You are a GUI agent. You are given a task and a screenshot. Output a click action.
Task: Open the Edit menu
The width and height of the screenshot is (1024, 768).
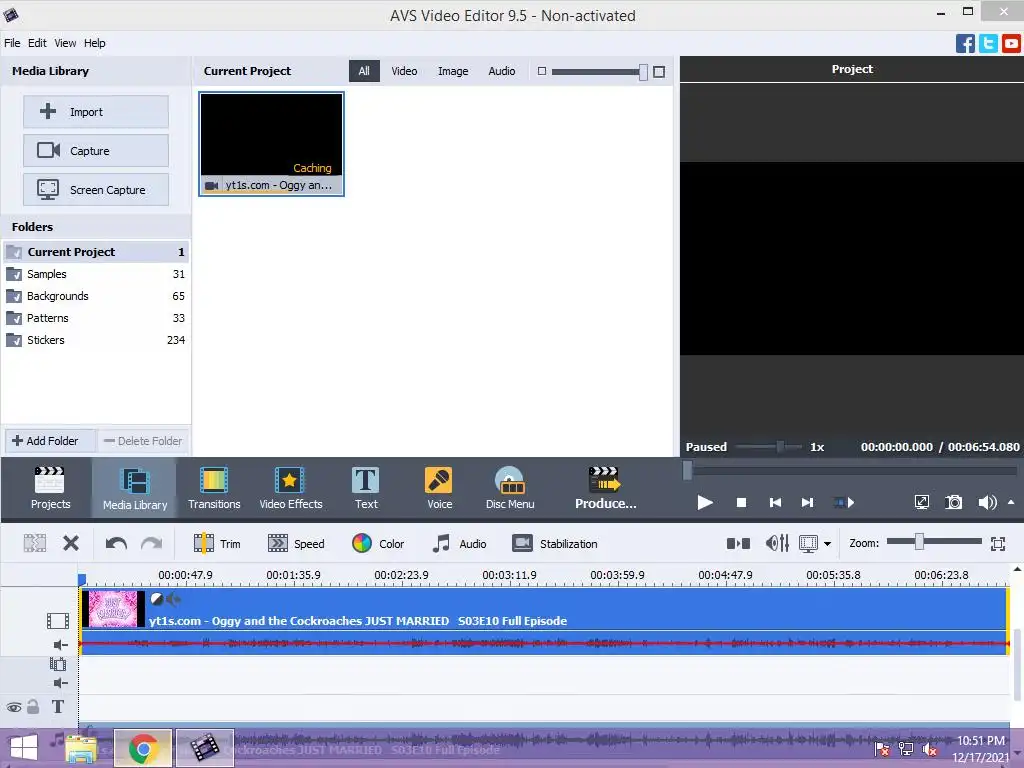pyautogui.click(x=37, y=43)
